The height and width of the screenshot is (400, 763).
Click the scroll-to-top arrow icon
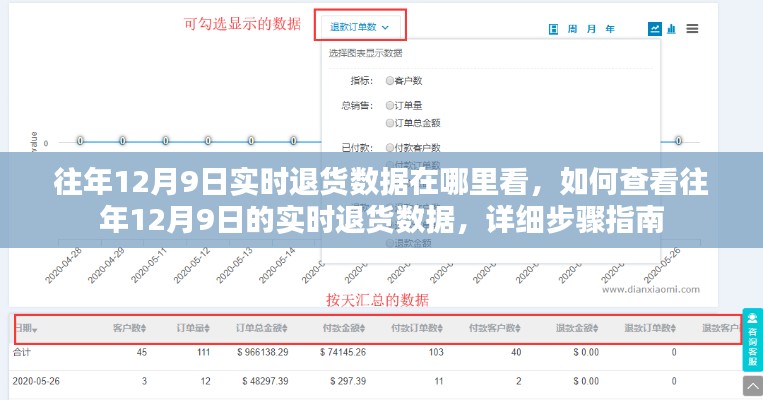[752, 388]
